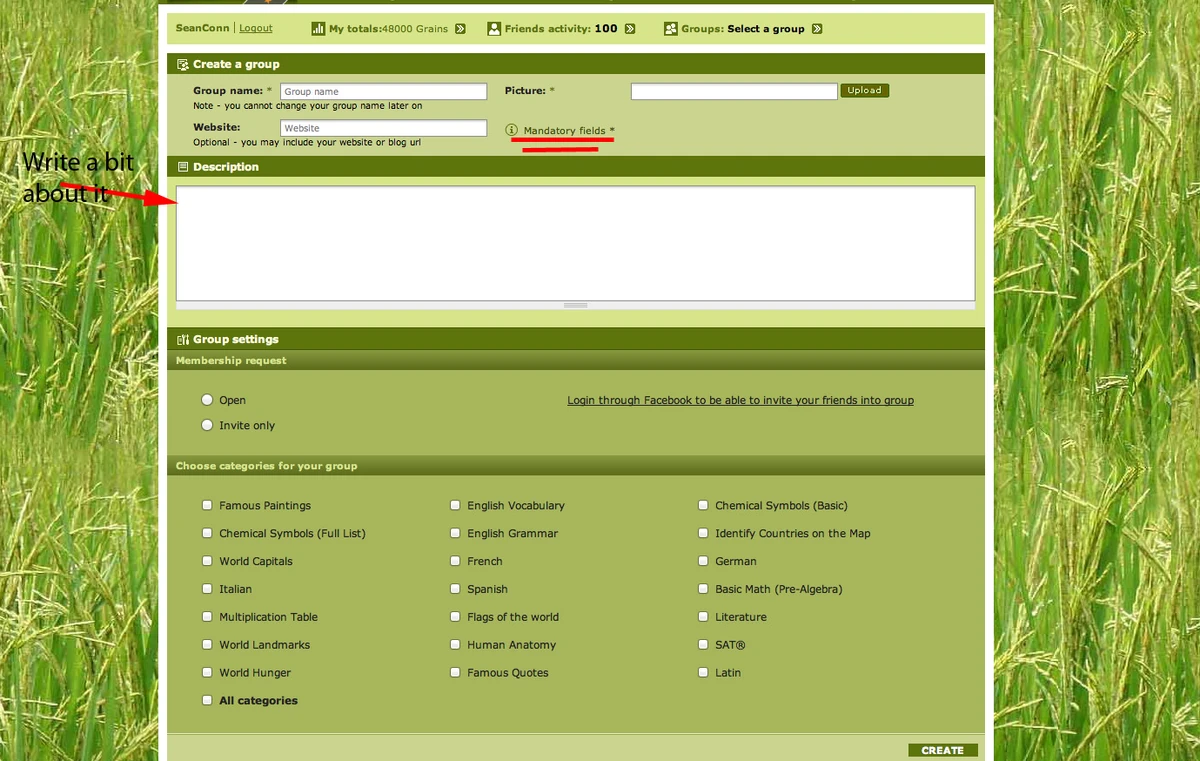The height and width of the screenshot is (761, 1200).
Task: Check the SAT® category box
Action: click(x=703, y=644)
